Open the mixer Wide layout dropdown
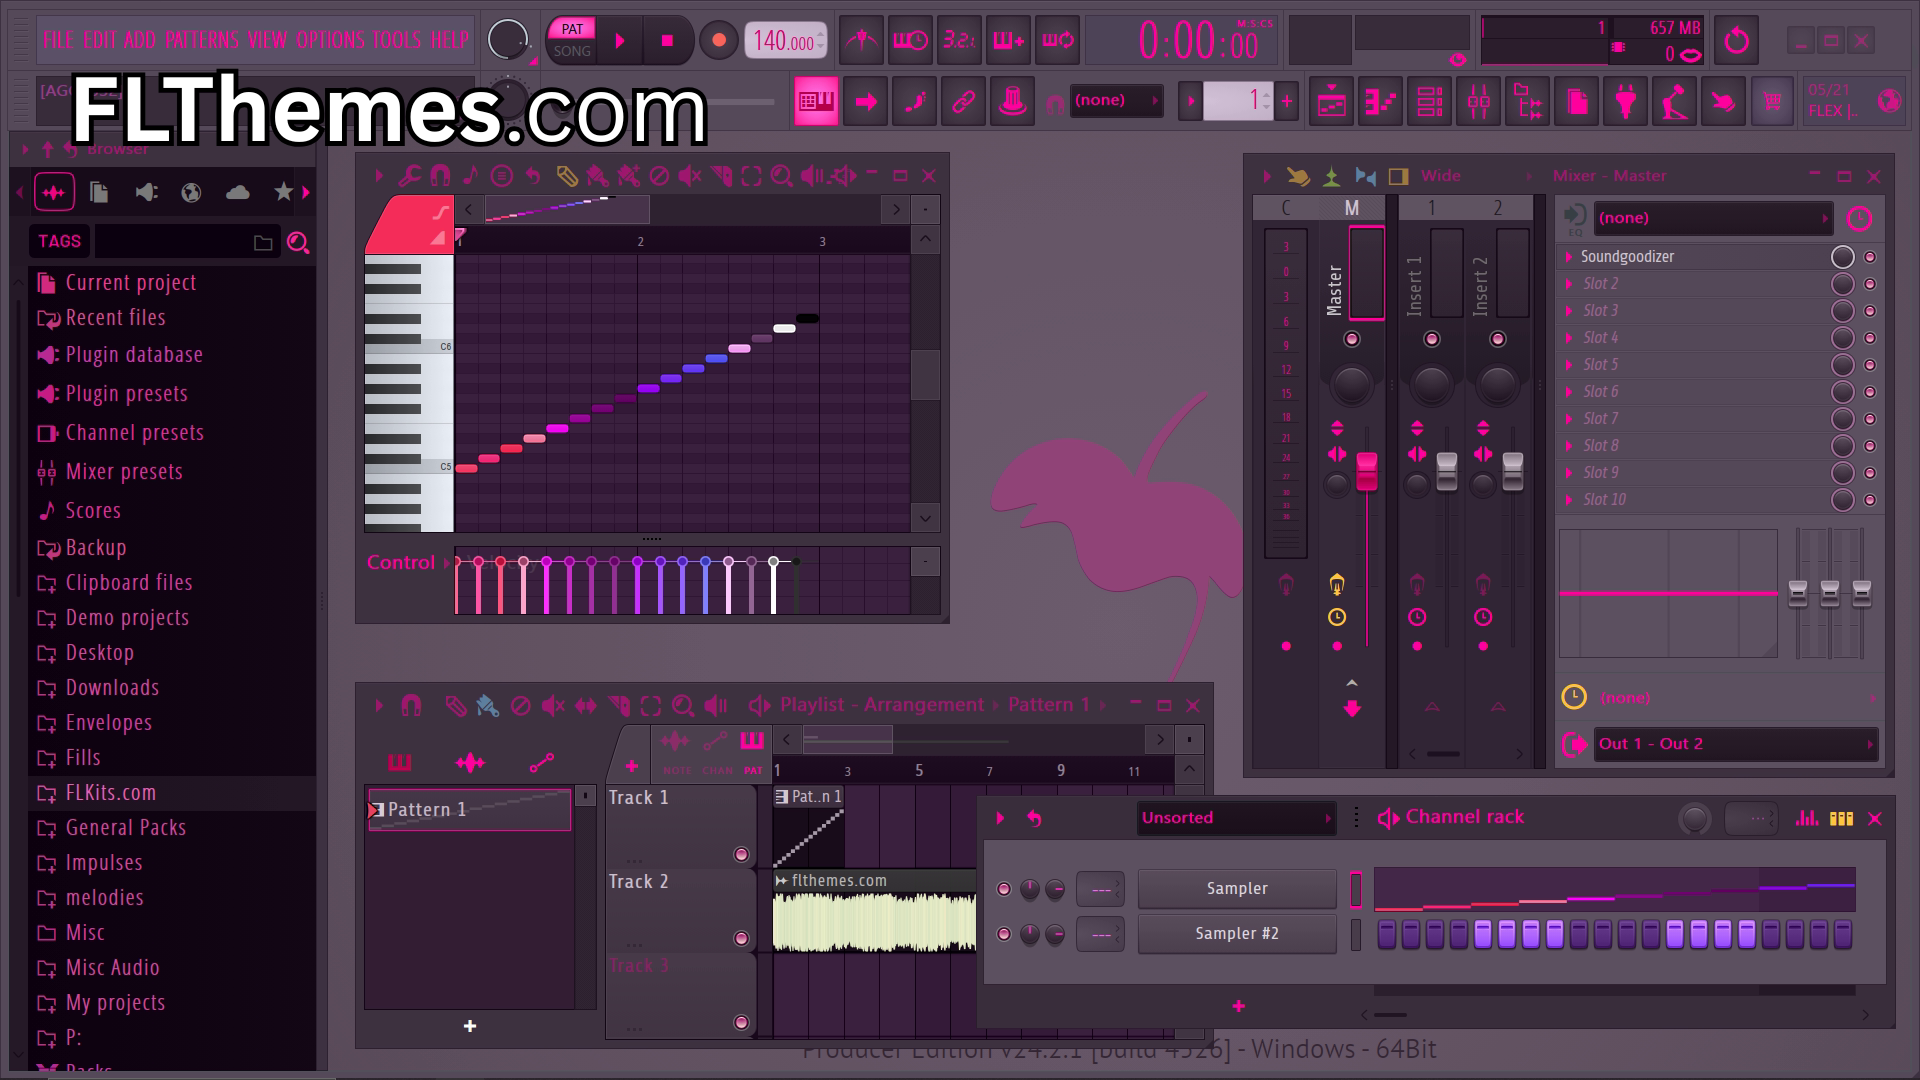The width and height of the screenshot is (1920, 1080). pyautogui.click(x=1441, y=176)
